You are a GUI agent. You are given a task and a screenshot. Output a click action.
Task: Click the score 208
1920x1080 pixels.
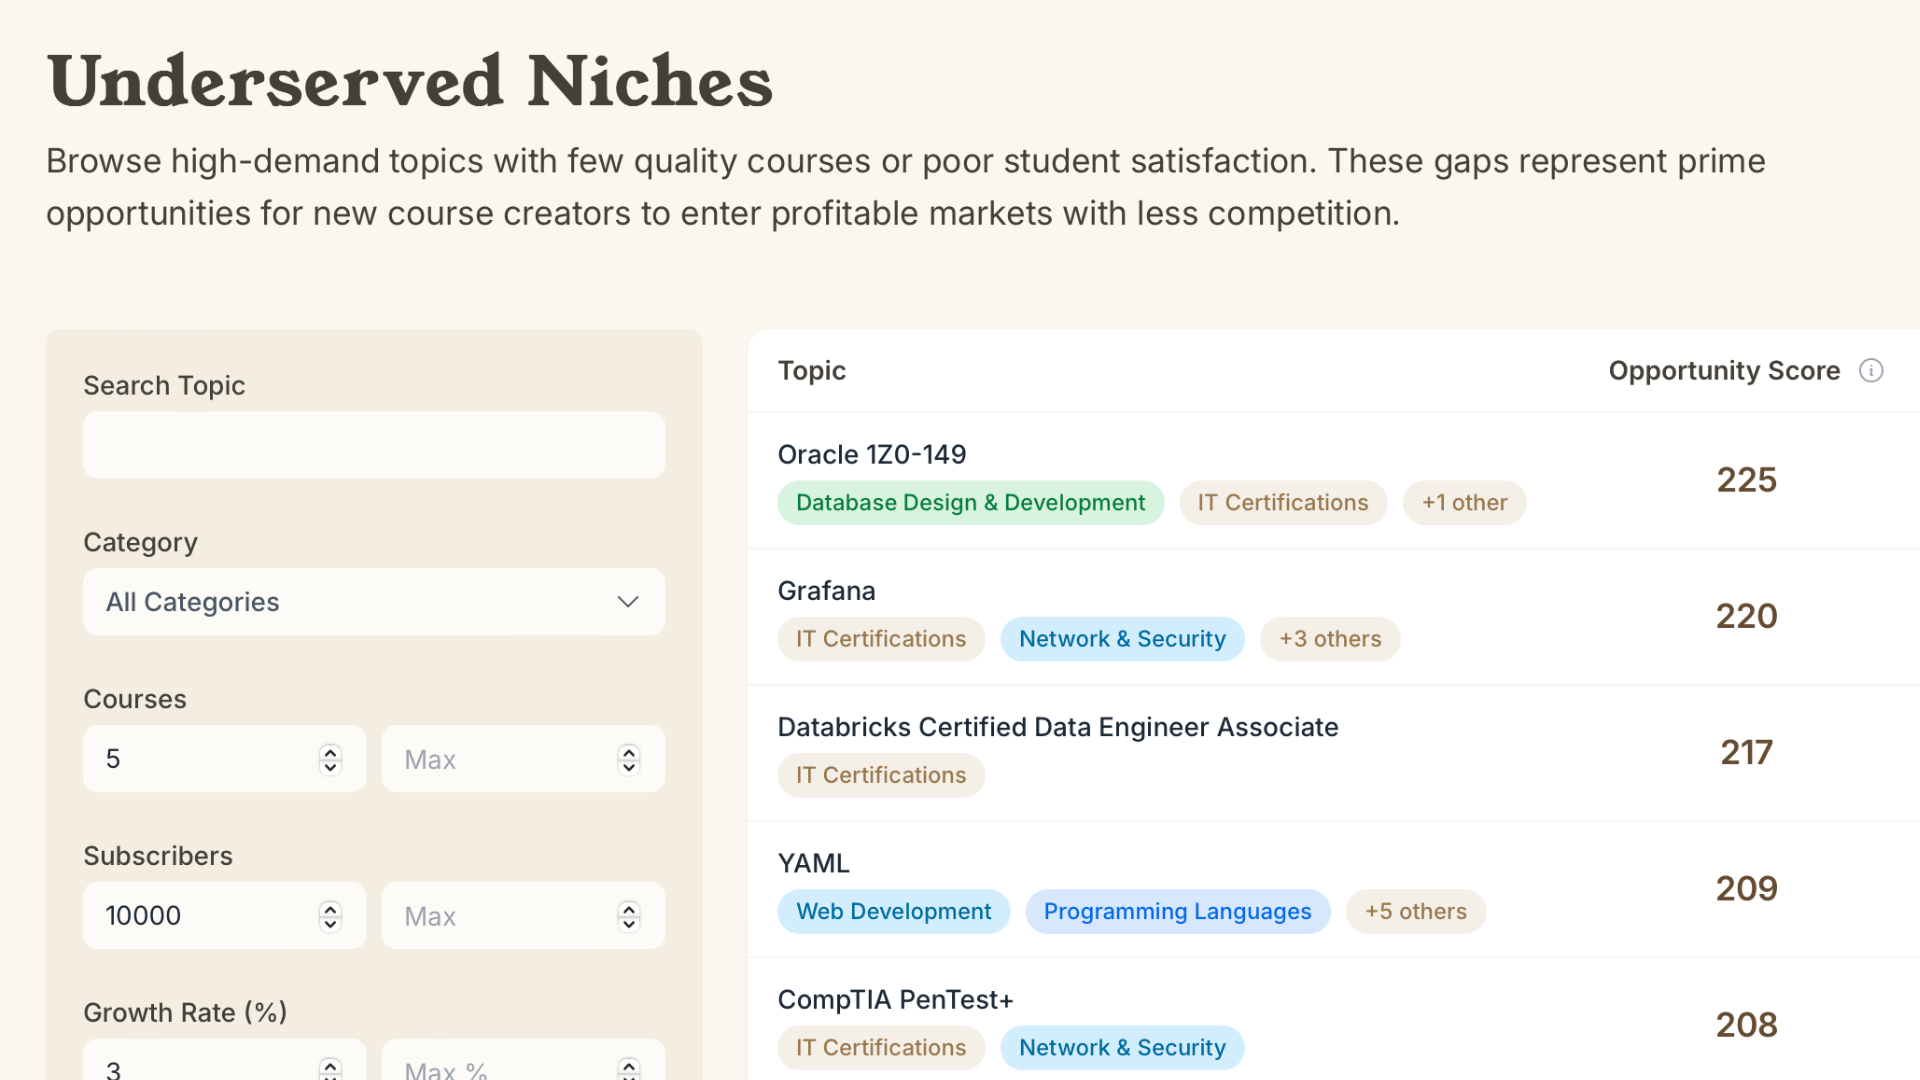[x=1747, y=1025]
